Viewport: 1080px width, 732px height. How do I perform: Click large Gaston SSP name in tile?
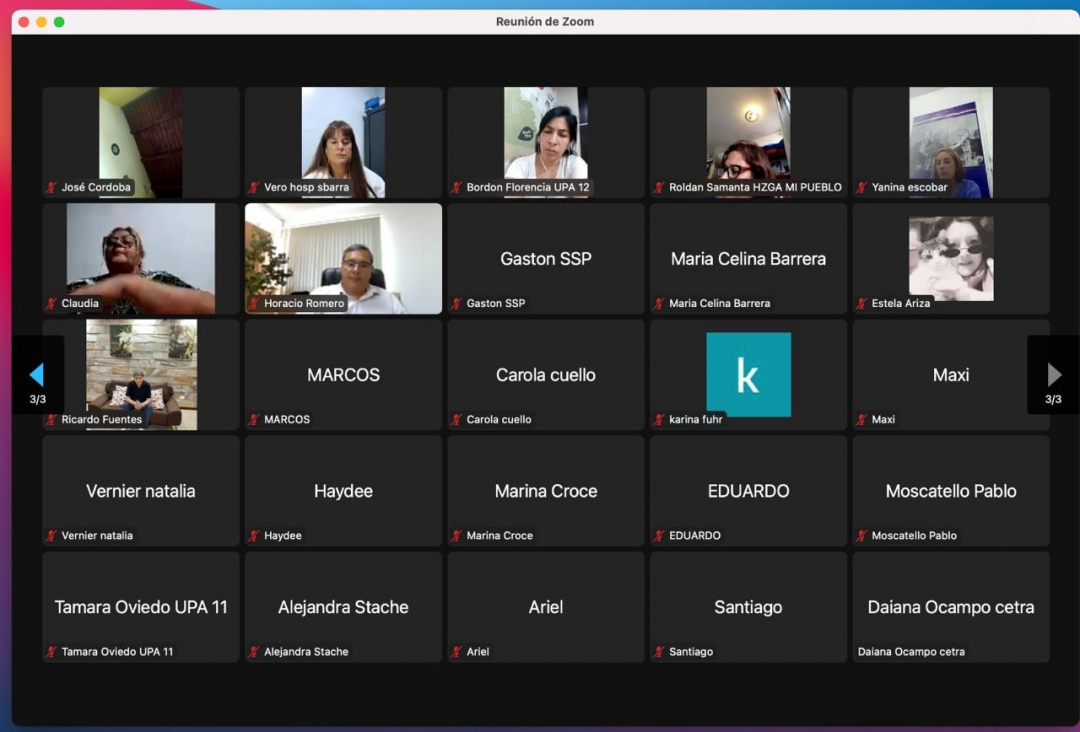[546, 259]
